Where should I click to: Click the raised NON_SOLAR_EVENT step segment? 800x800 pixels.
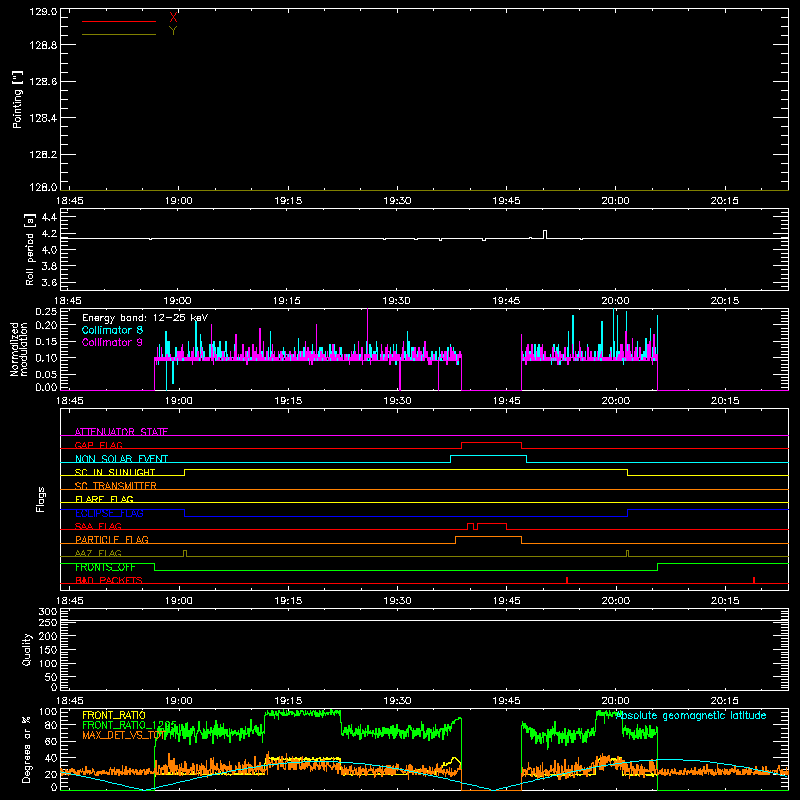pos(488,456)
